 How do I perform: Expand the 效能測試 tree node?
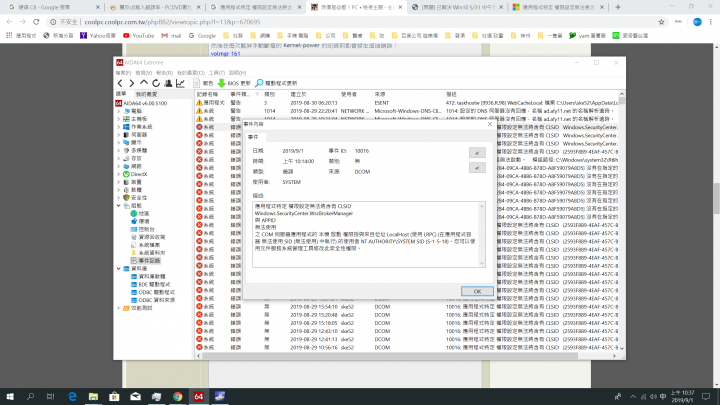click(119, 308)
